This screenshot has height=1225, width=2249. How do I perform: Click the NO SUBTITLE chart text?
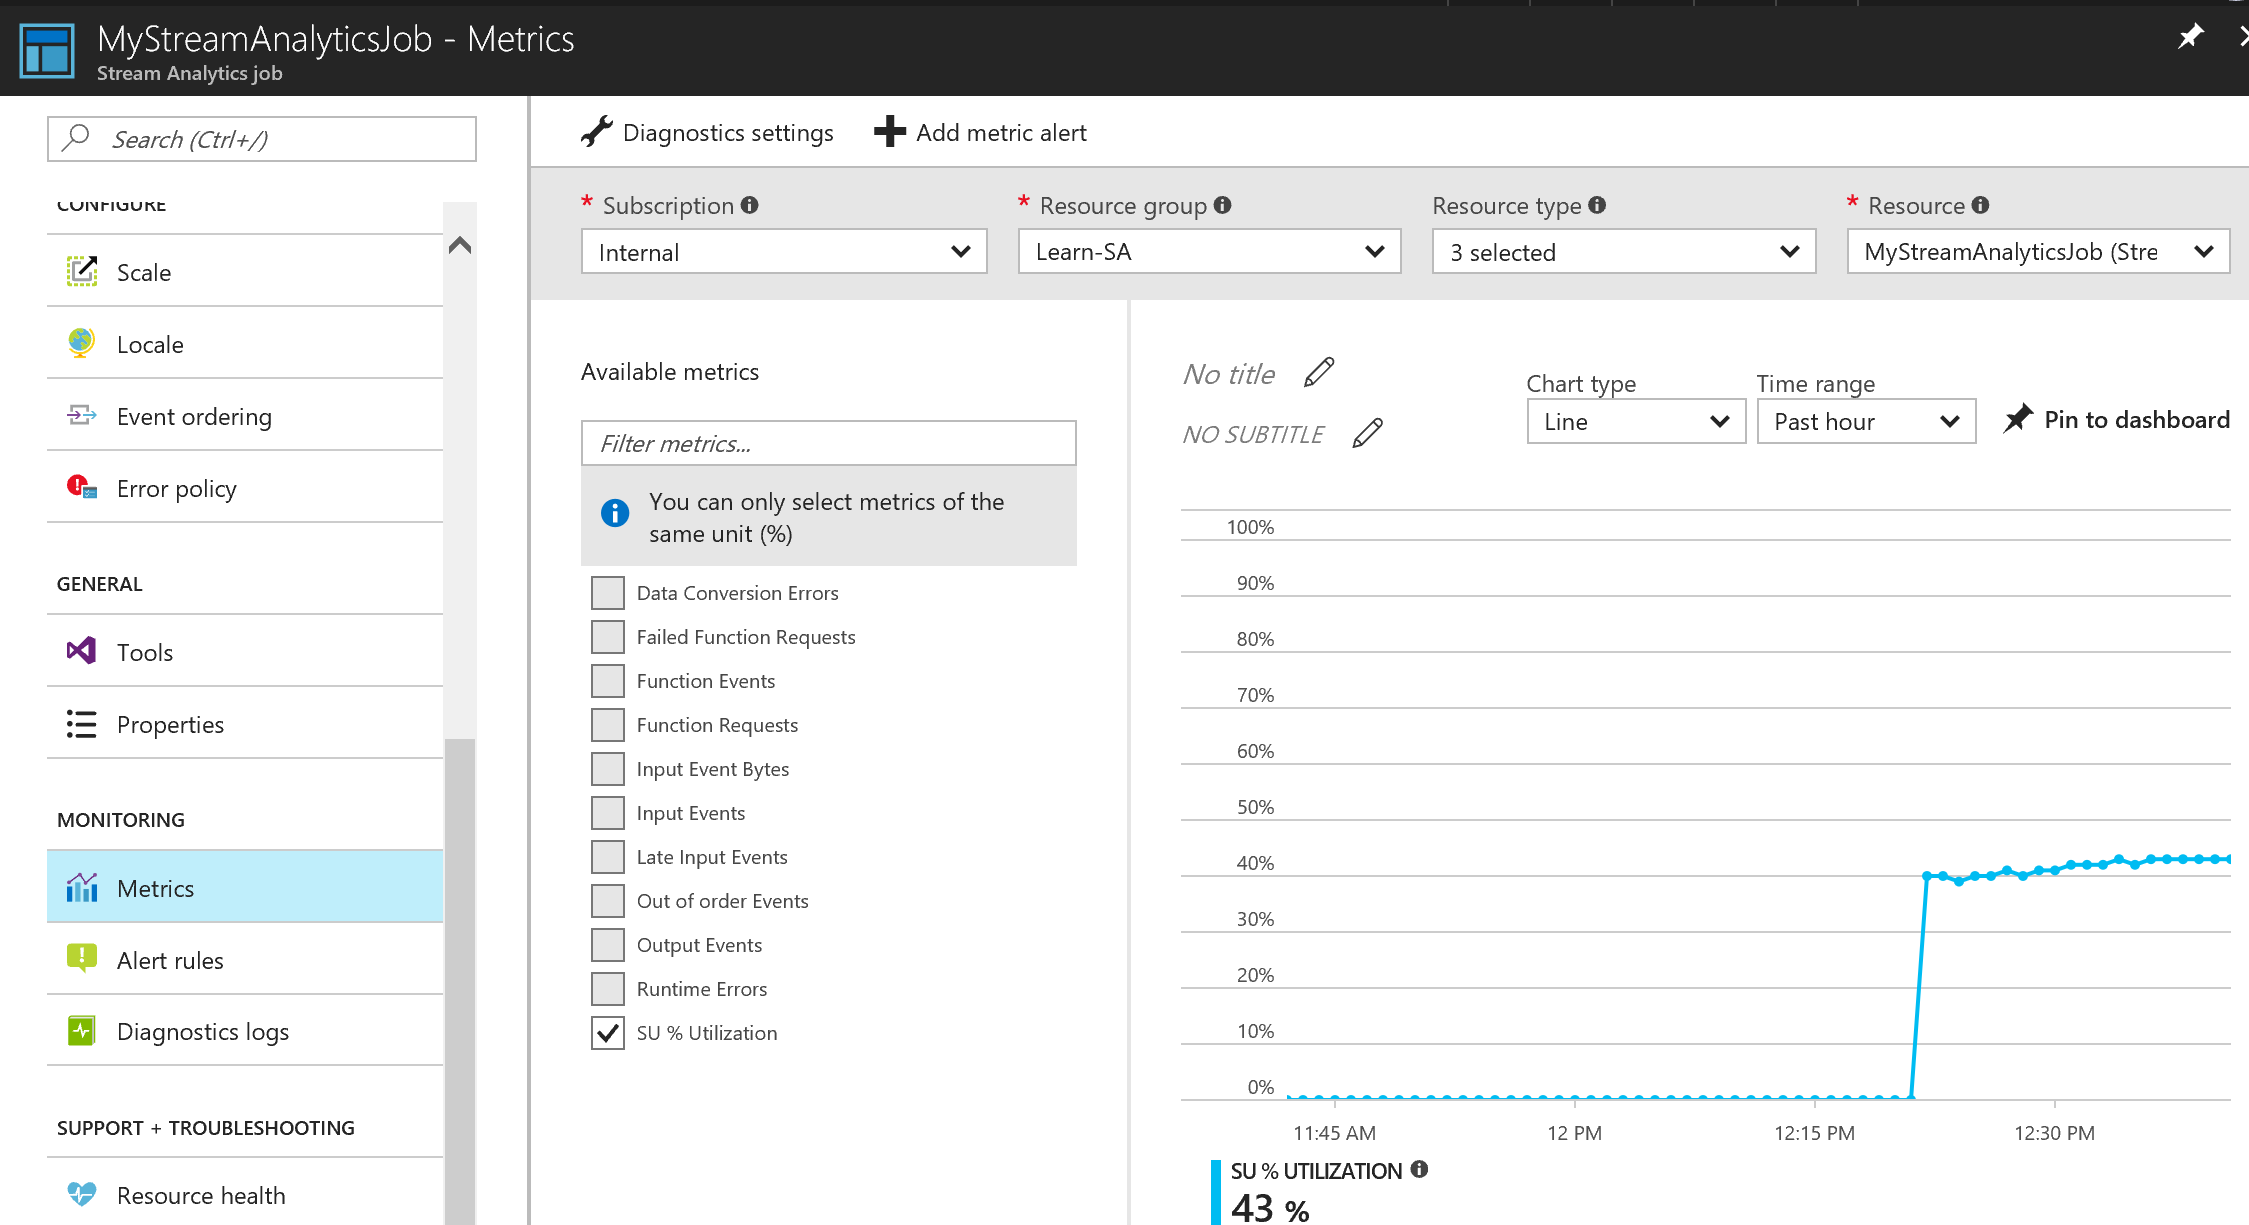point(1252,434)
